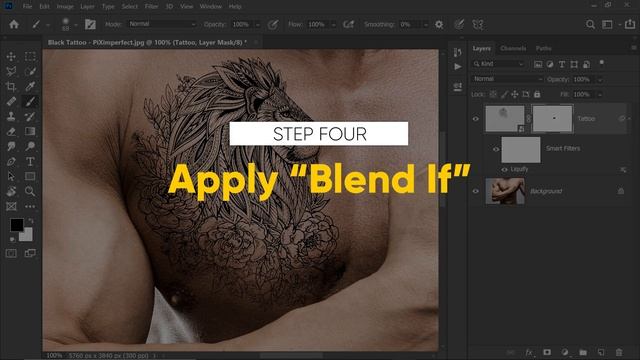Open the layer Opacity dropdown arrow
The height and width of the screenshot is (360, 640).
(600, 80)
